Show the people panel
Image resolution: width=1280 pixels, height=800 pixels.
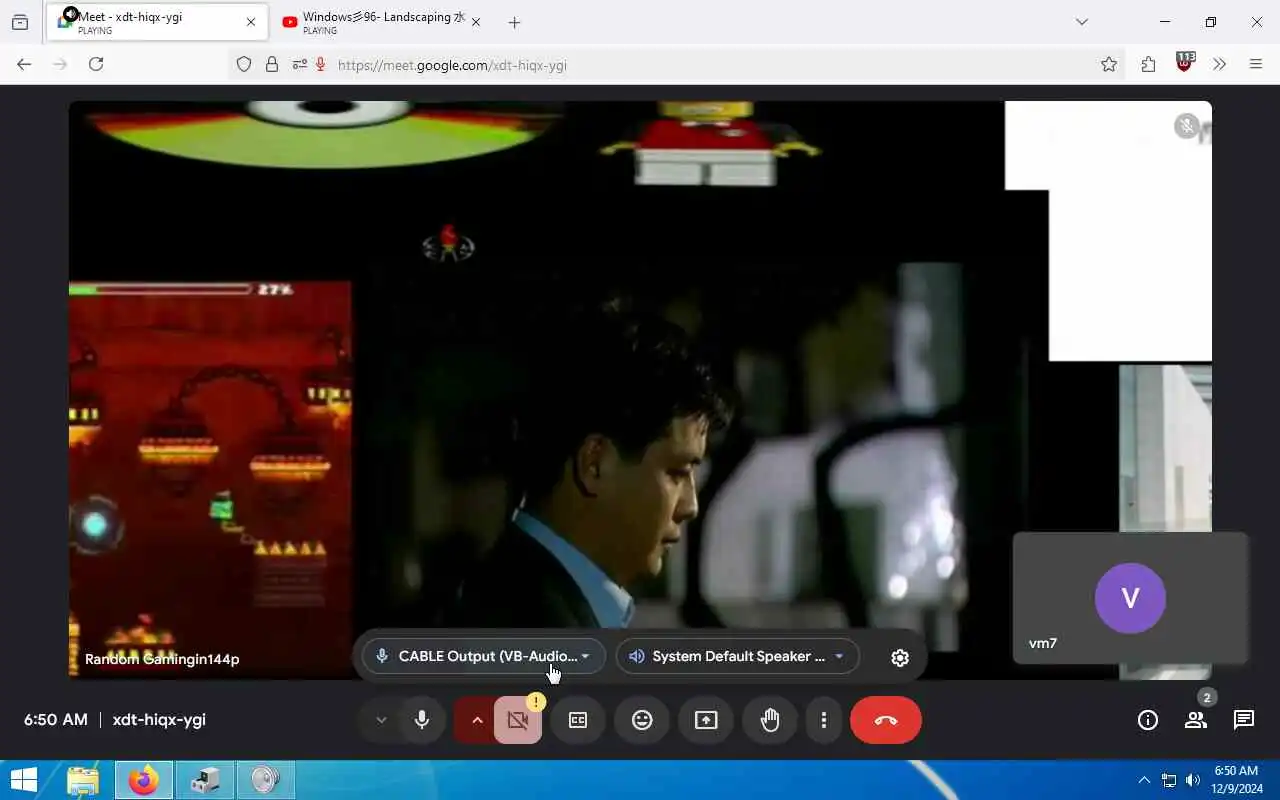click(x=1196, y=720)
